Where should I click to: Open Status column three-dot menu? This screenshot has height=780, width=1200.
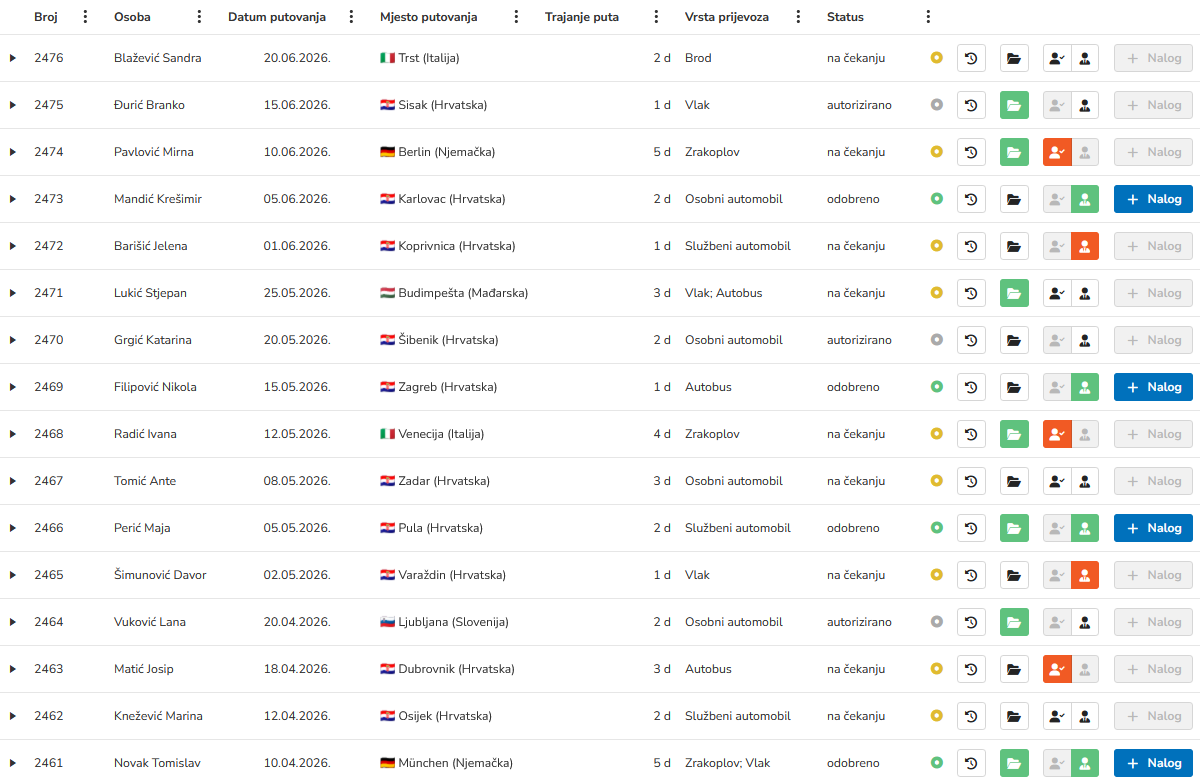pos(929,17)
